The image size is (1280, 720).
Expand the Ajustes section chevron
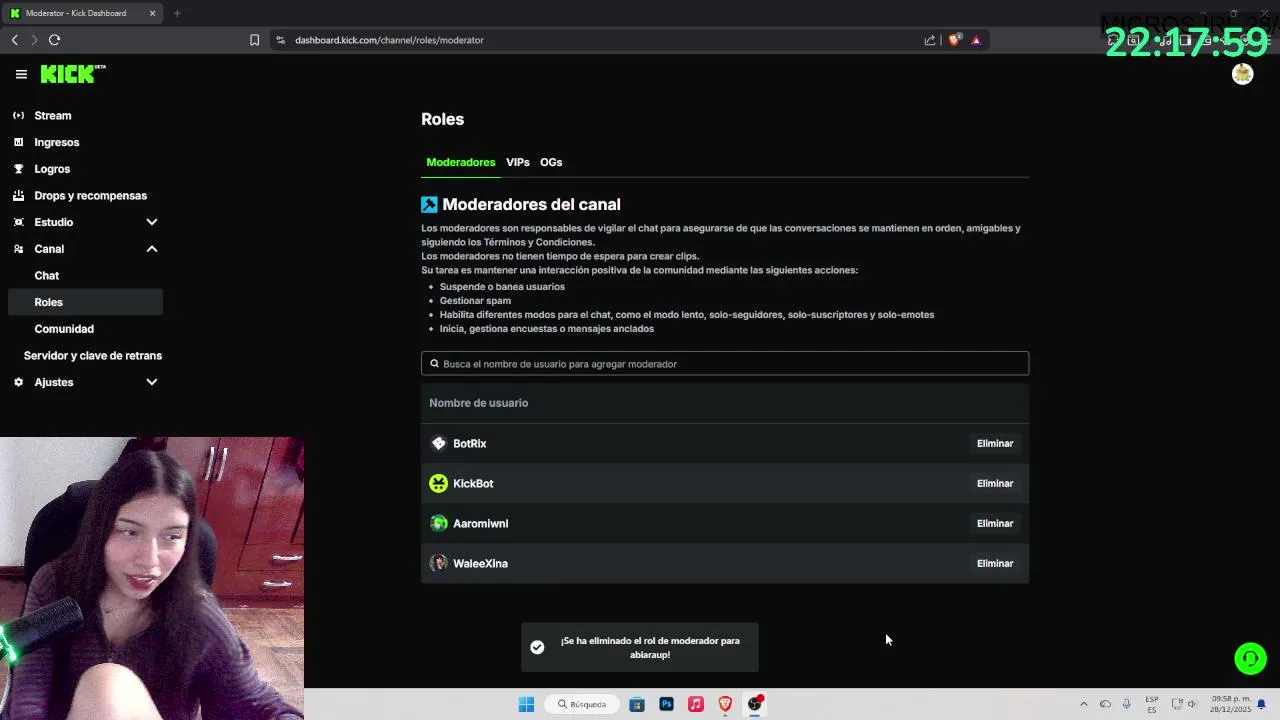(x=152, y=382)
